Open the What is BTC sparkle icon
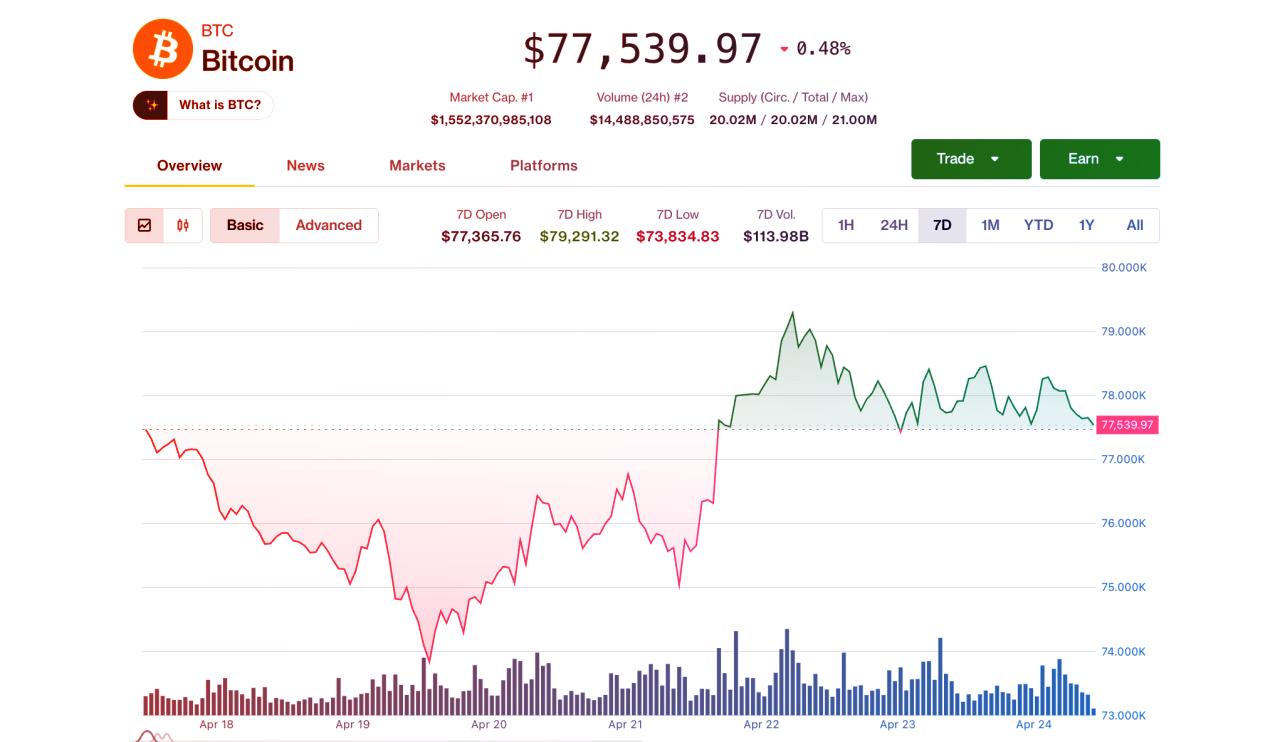Screen dimensions: 1280x742 click(x=150, y=104)
